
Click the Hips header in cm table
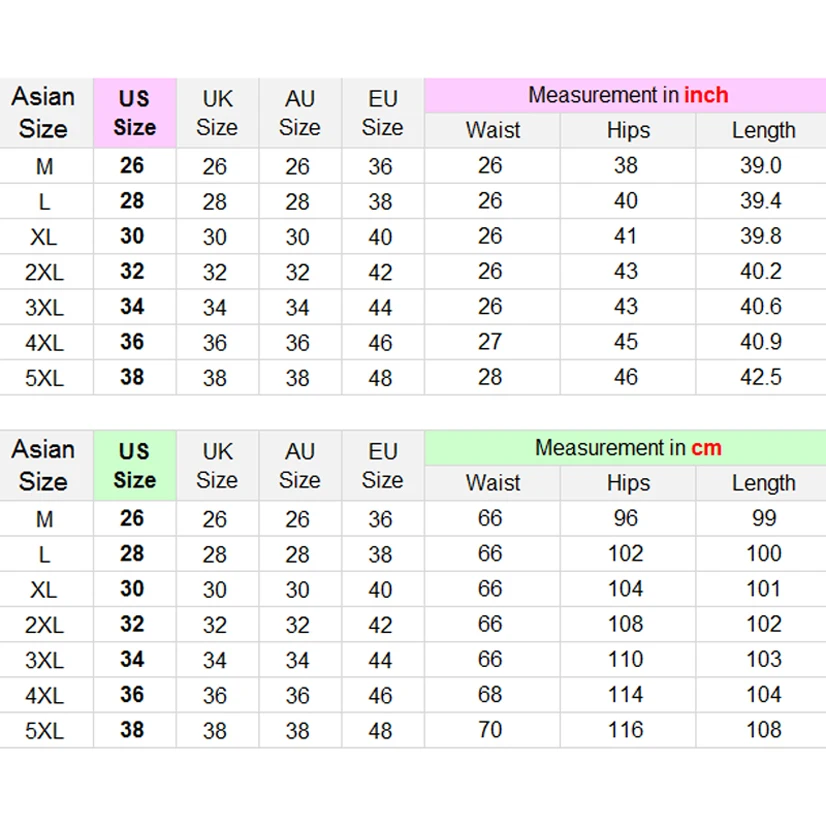tap(627, 483)
